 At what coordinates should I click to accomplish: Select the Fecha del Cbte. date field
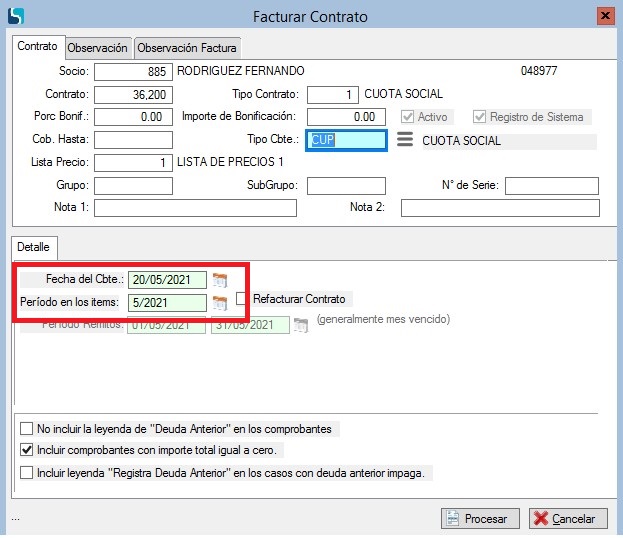tap(168, 280)
